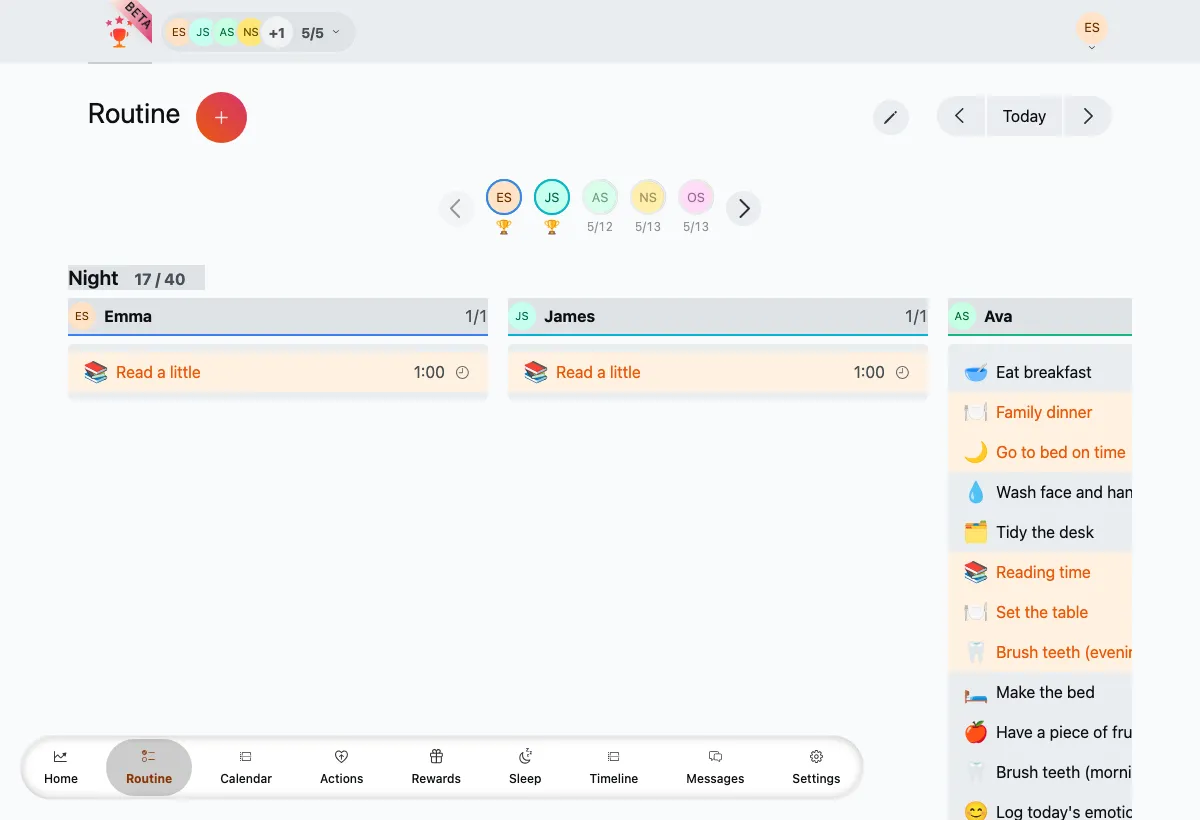This screenshot has width=1200, height=820.
Task: Select Ava's Have a piece of fruit task
Action: pyautogui.click(x=1040, y=732)
